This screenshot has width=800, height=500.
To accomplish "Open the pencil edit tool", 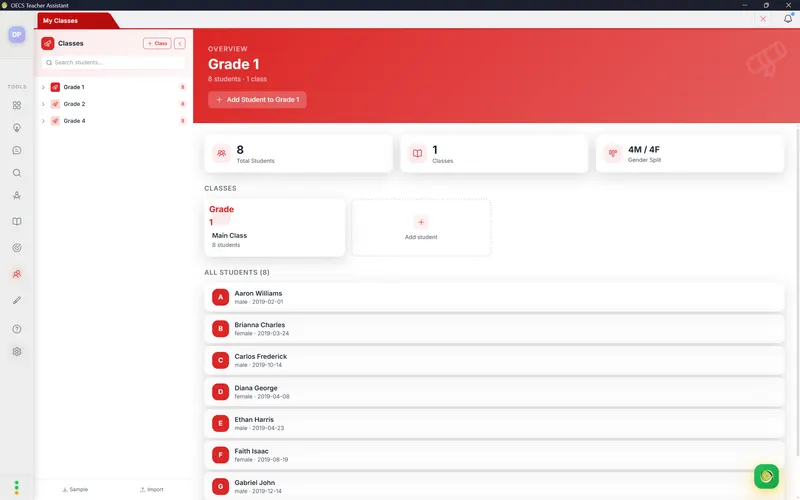I will (17, 301).
